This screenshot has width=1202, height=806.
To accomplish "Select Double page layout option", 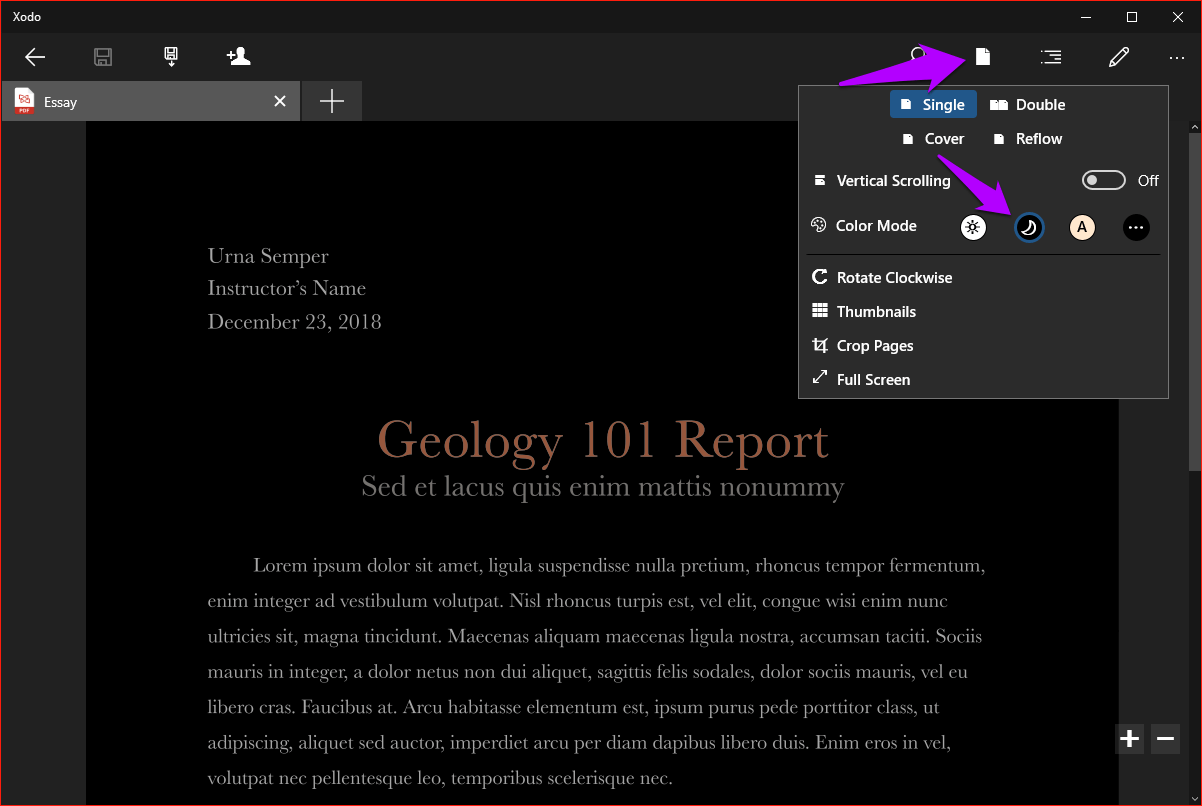I will pyautogui.click(x=1027, y=104).
